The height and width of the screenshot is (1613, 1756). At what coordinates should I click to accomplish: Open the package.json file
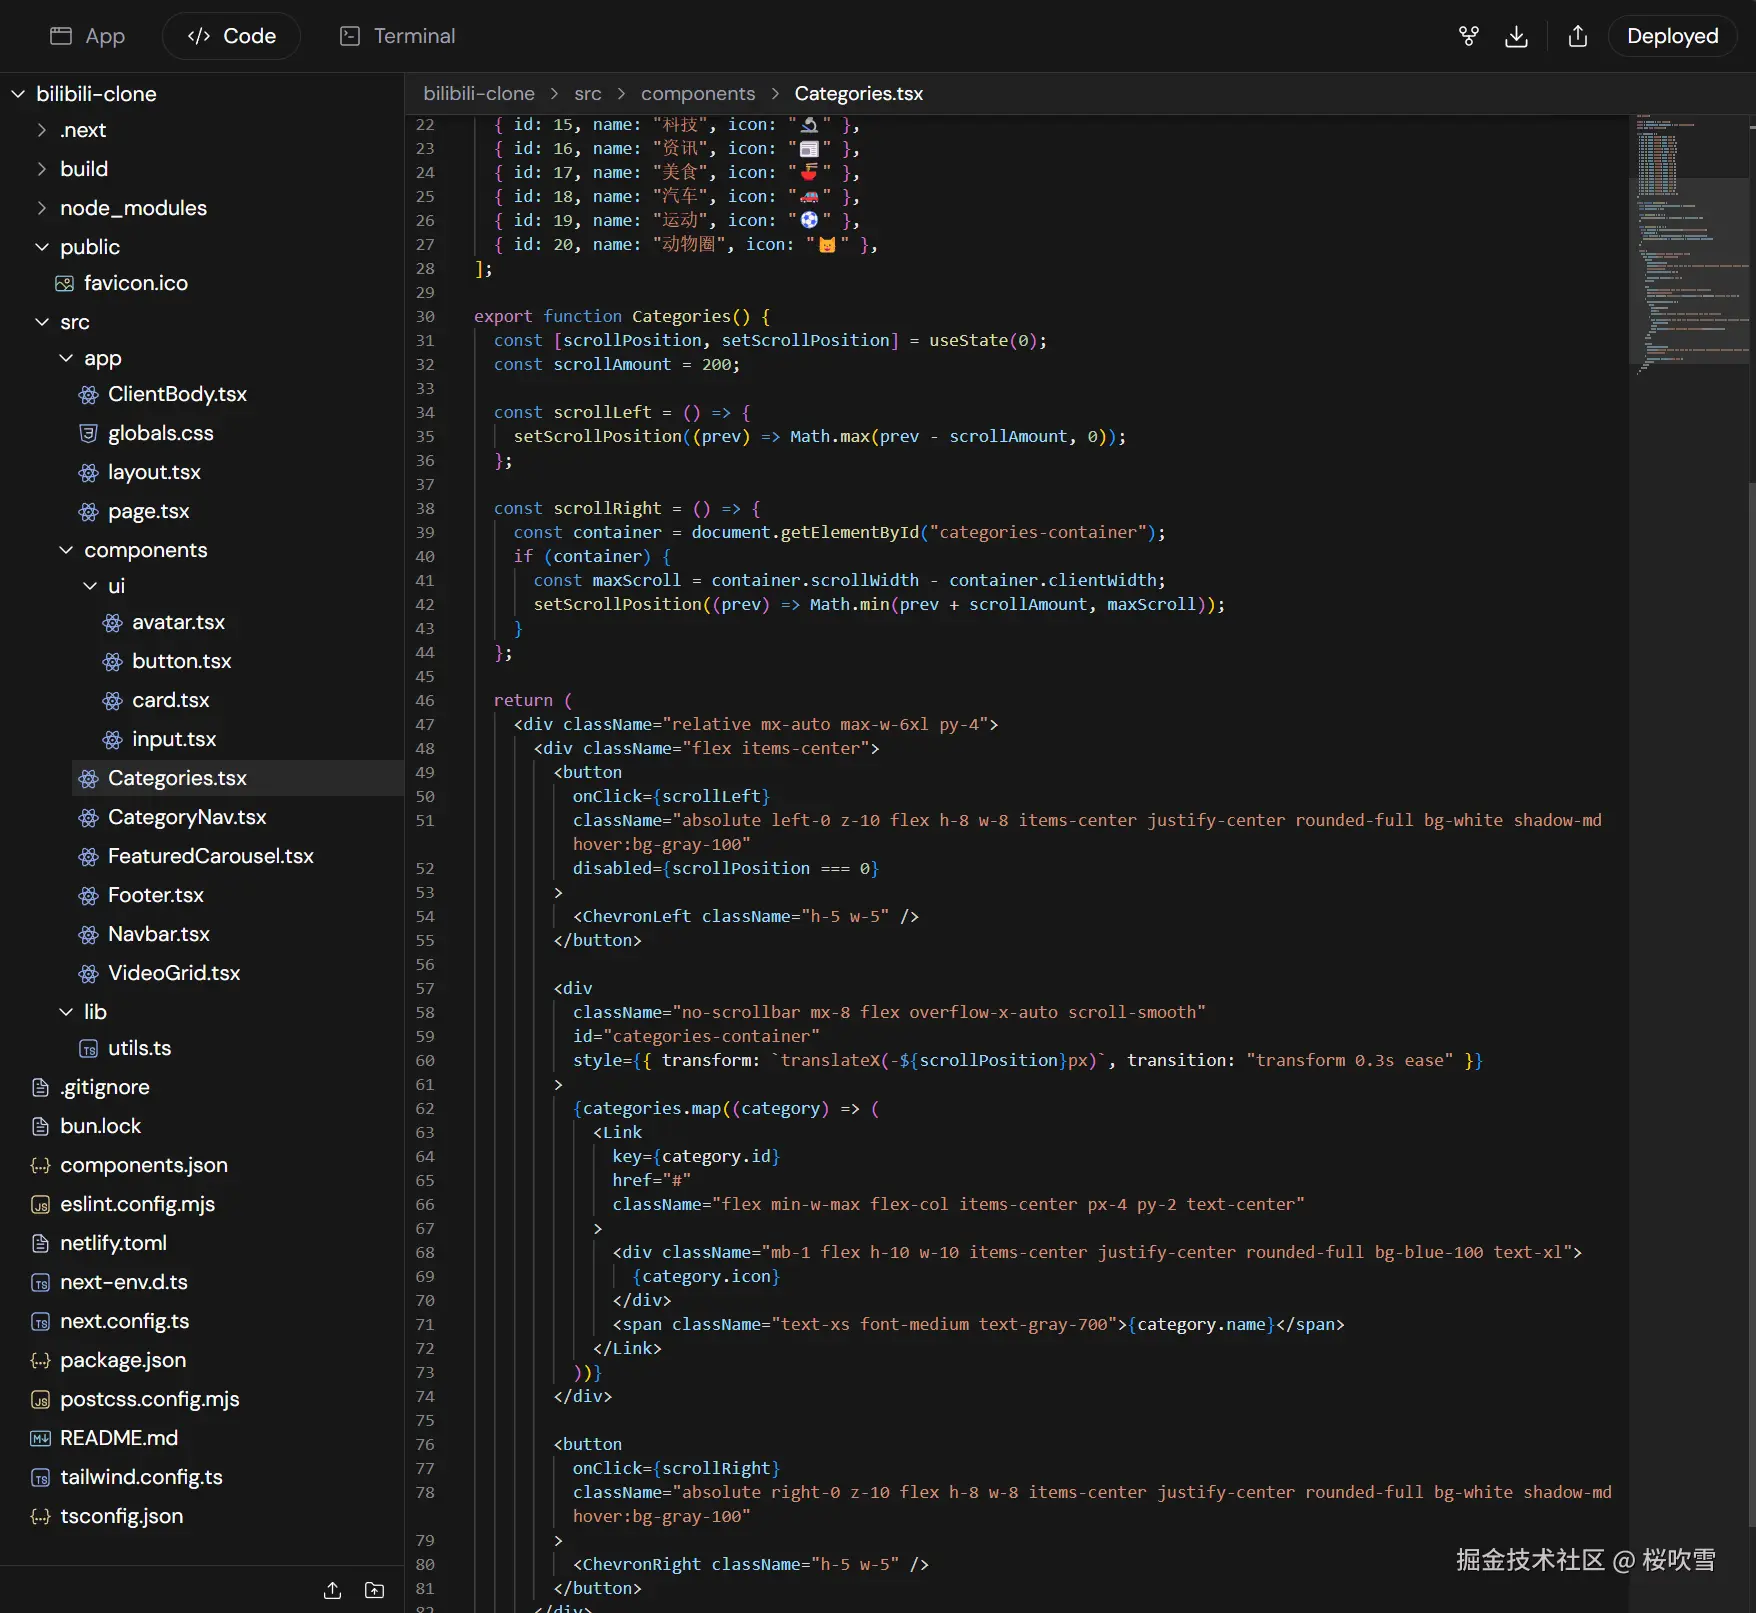point(122,1360)
